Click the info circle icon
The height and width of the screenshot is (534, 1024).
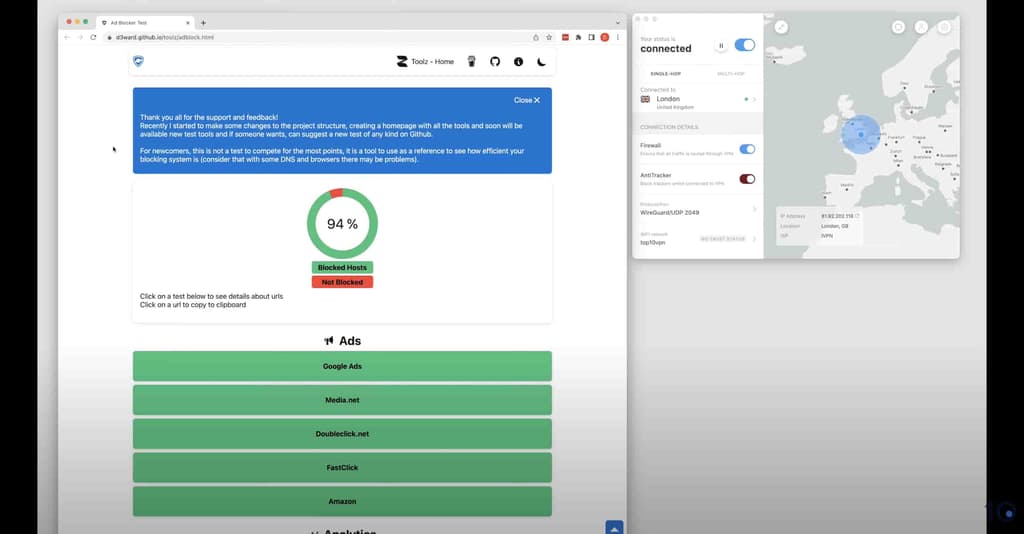click(519, 61)
